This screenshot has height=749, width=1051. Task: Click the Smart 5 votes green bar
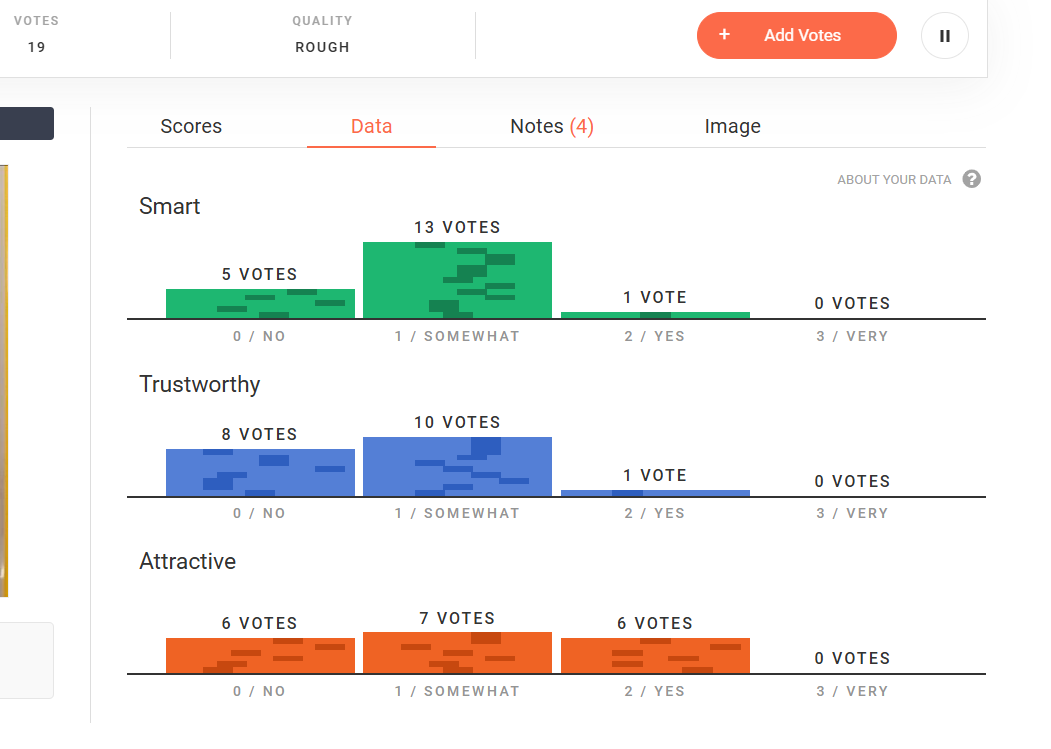tap(260, 304)
